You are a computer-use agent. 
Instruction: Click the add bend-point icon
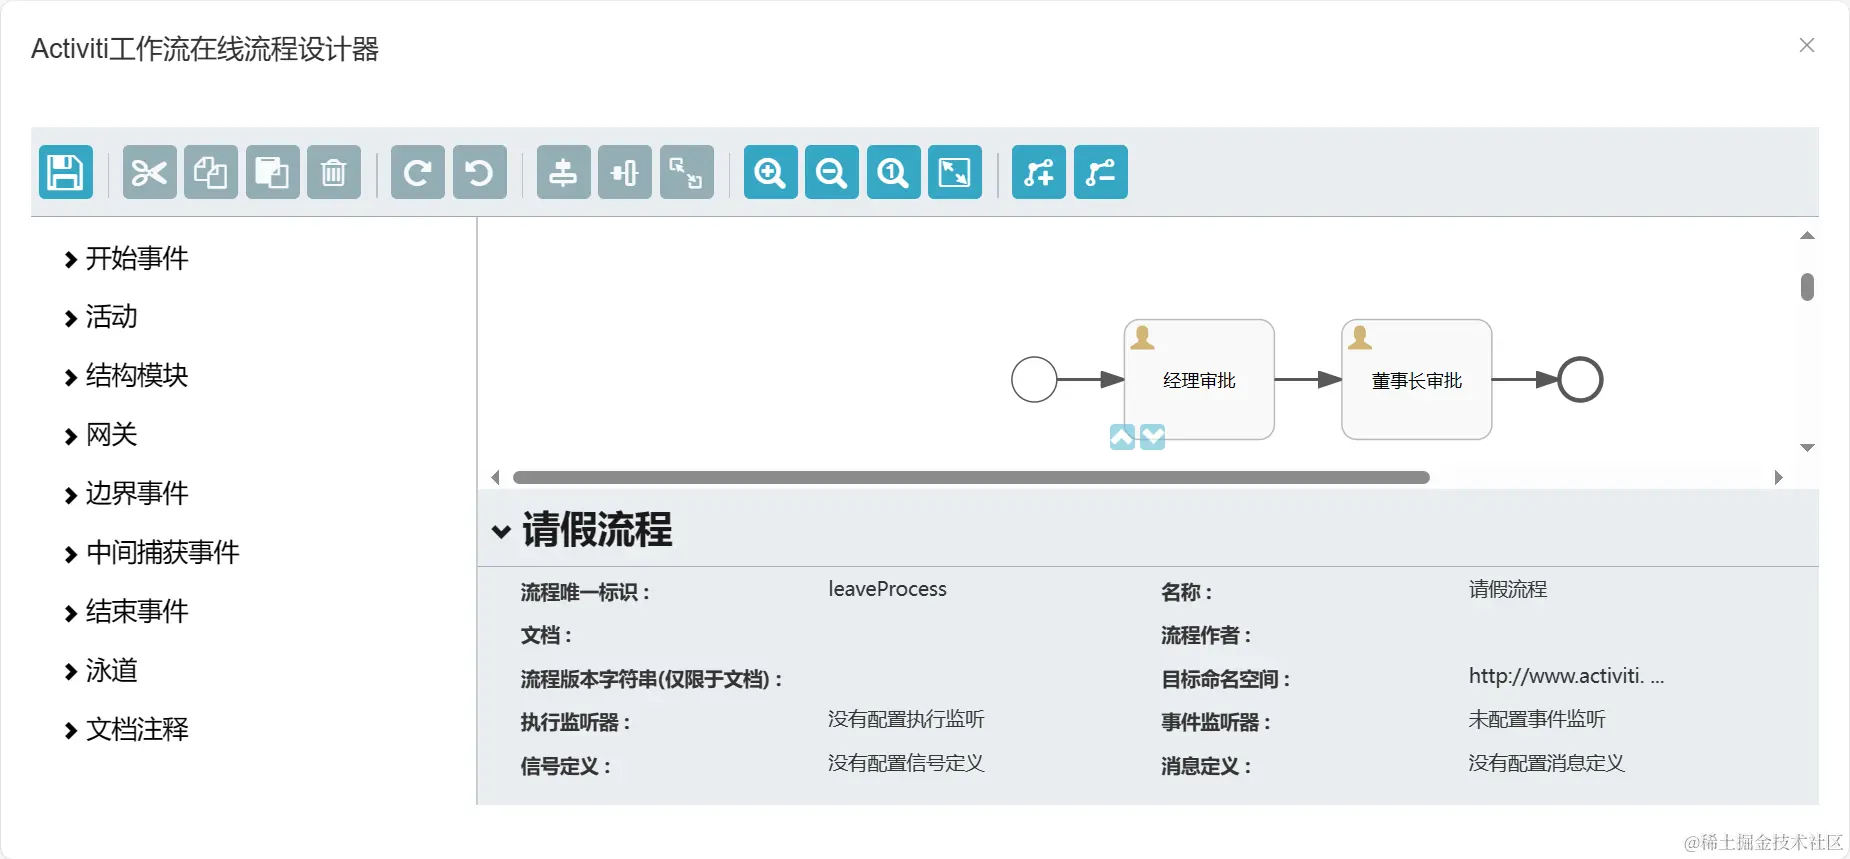coord(1039,172)
